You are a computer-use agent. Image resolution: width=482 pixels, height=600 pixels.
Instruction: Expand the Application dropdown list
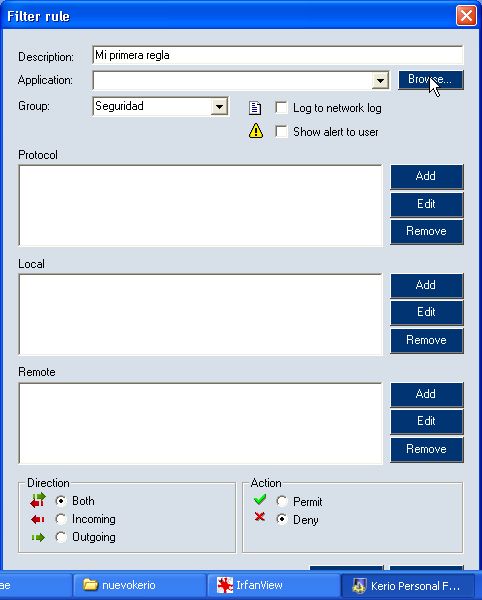pyautogui.click(x=380, y=80)
